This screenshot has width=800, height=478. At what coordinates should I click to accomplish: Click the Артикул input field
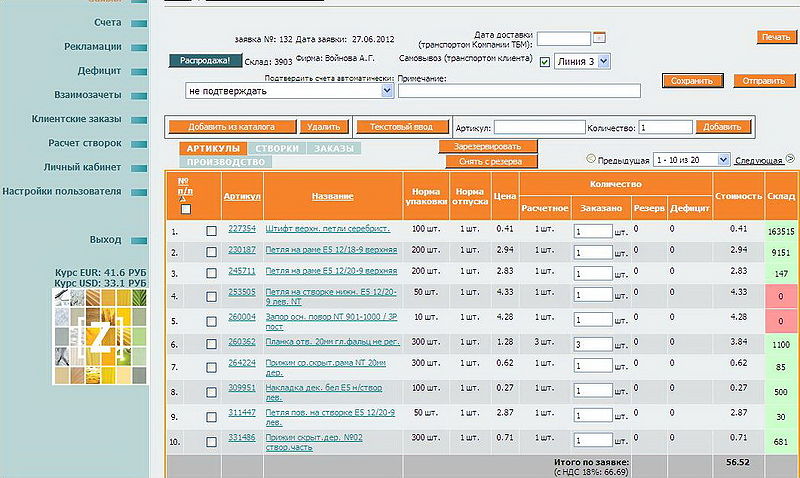click(x=539, y=128)
